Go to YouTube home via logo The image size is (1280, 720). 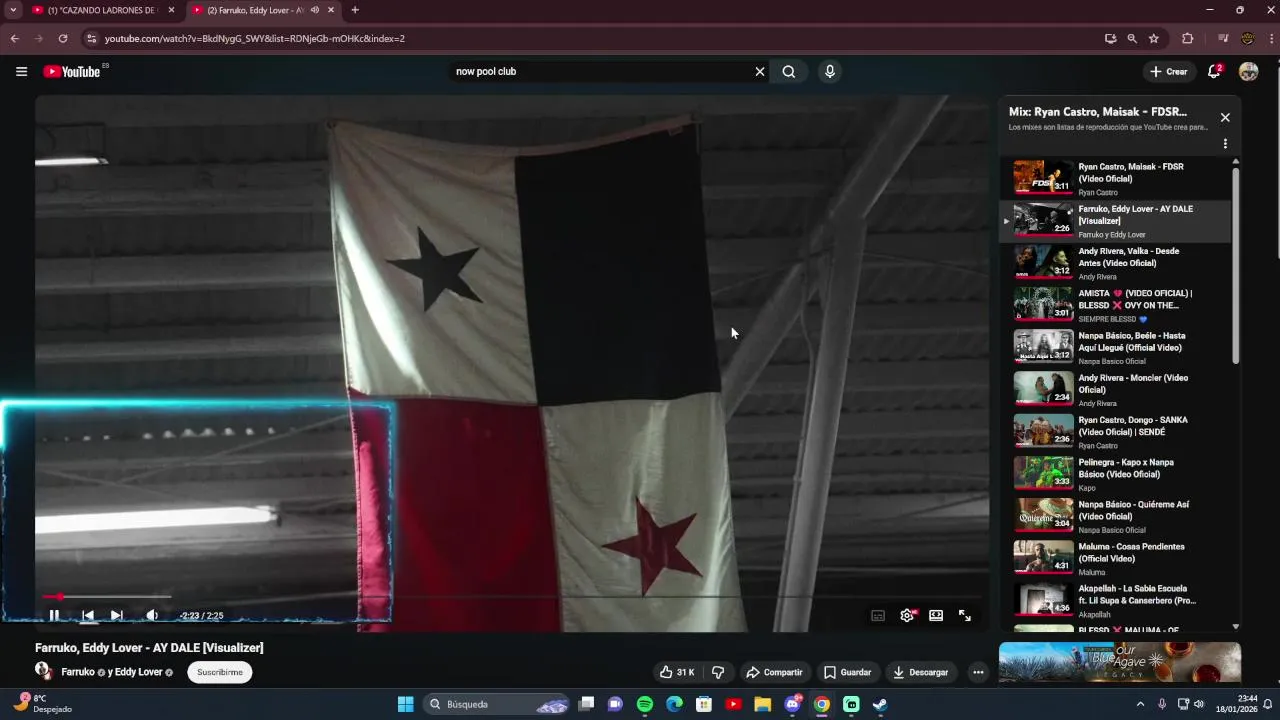point(72,71)
